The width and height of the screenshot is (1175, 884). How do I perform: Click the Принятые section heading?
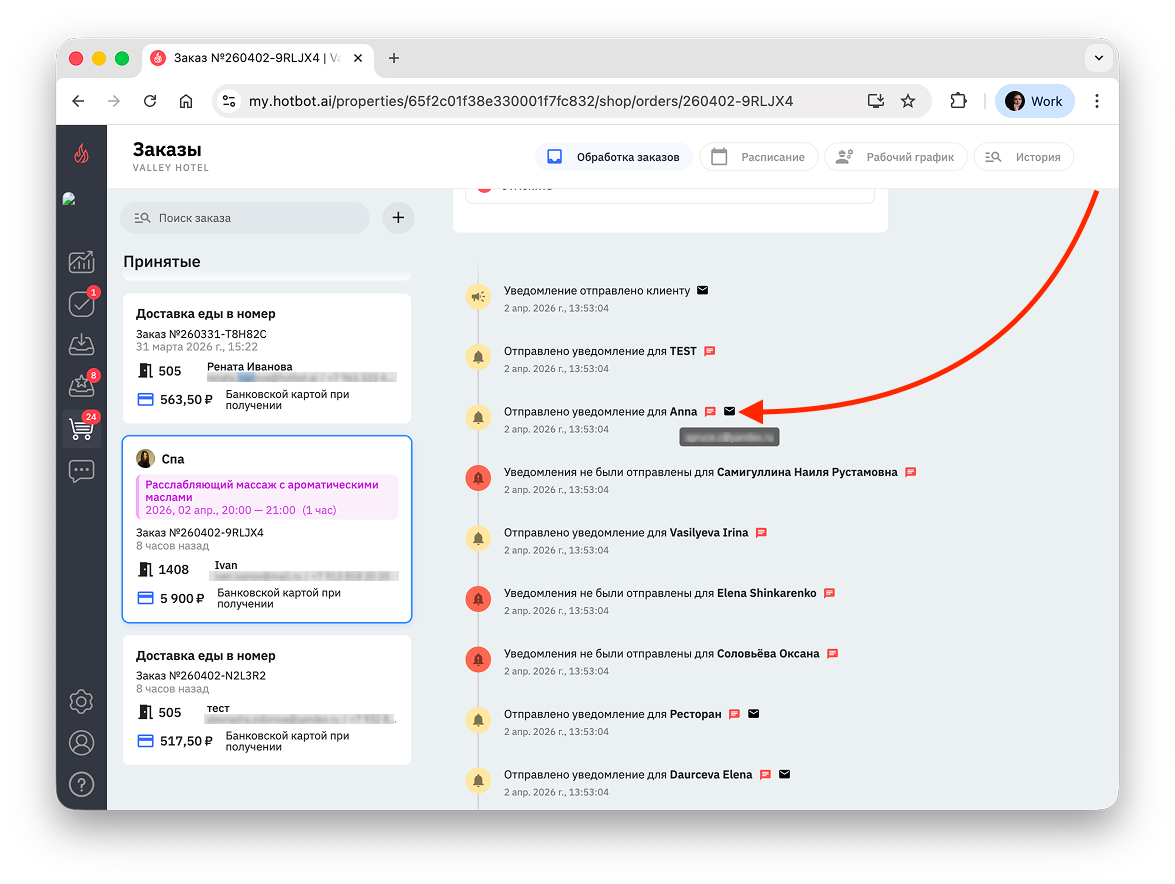click(x=162, y=261)
